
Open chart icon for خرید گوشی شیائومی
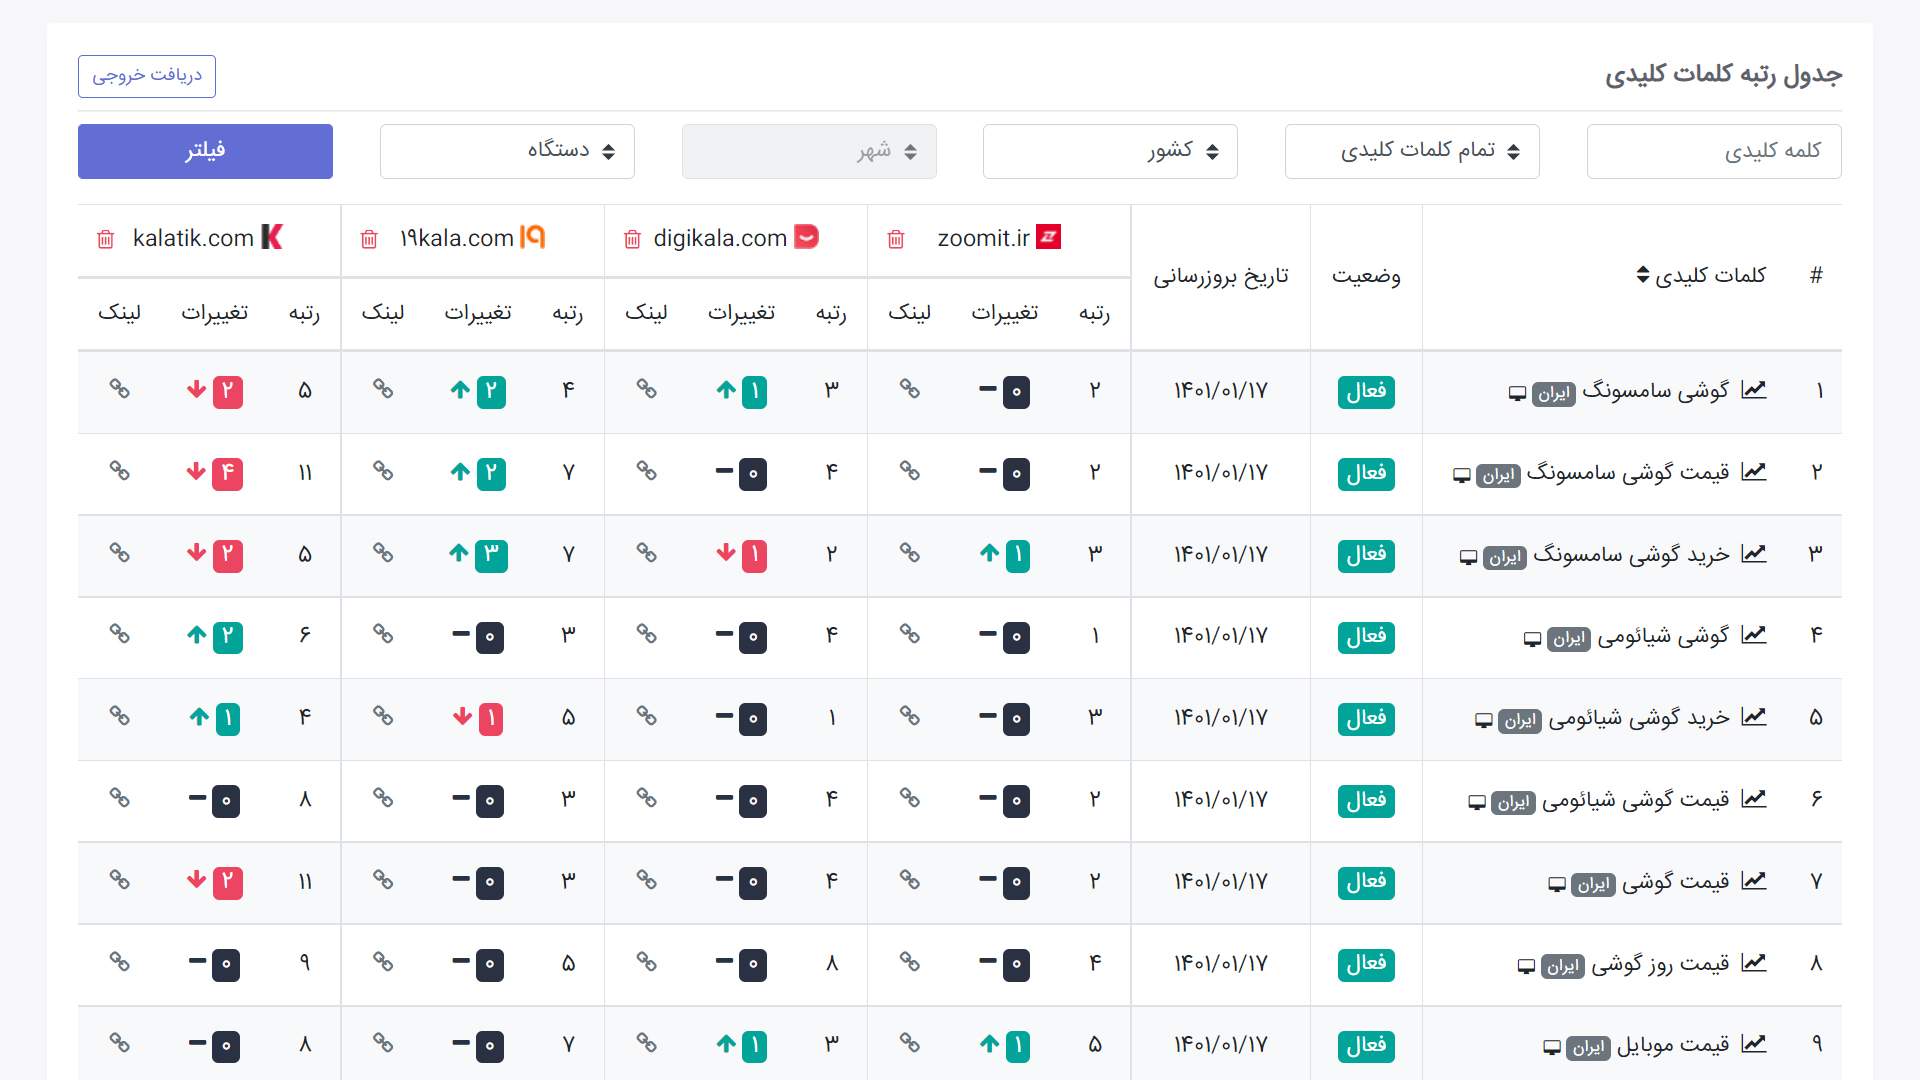[x=1753, y=717]
